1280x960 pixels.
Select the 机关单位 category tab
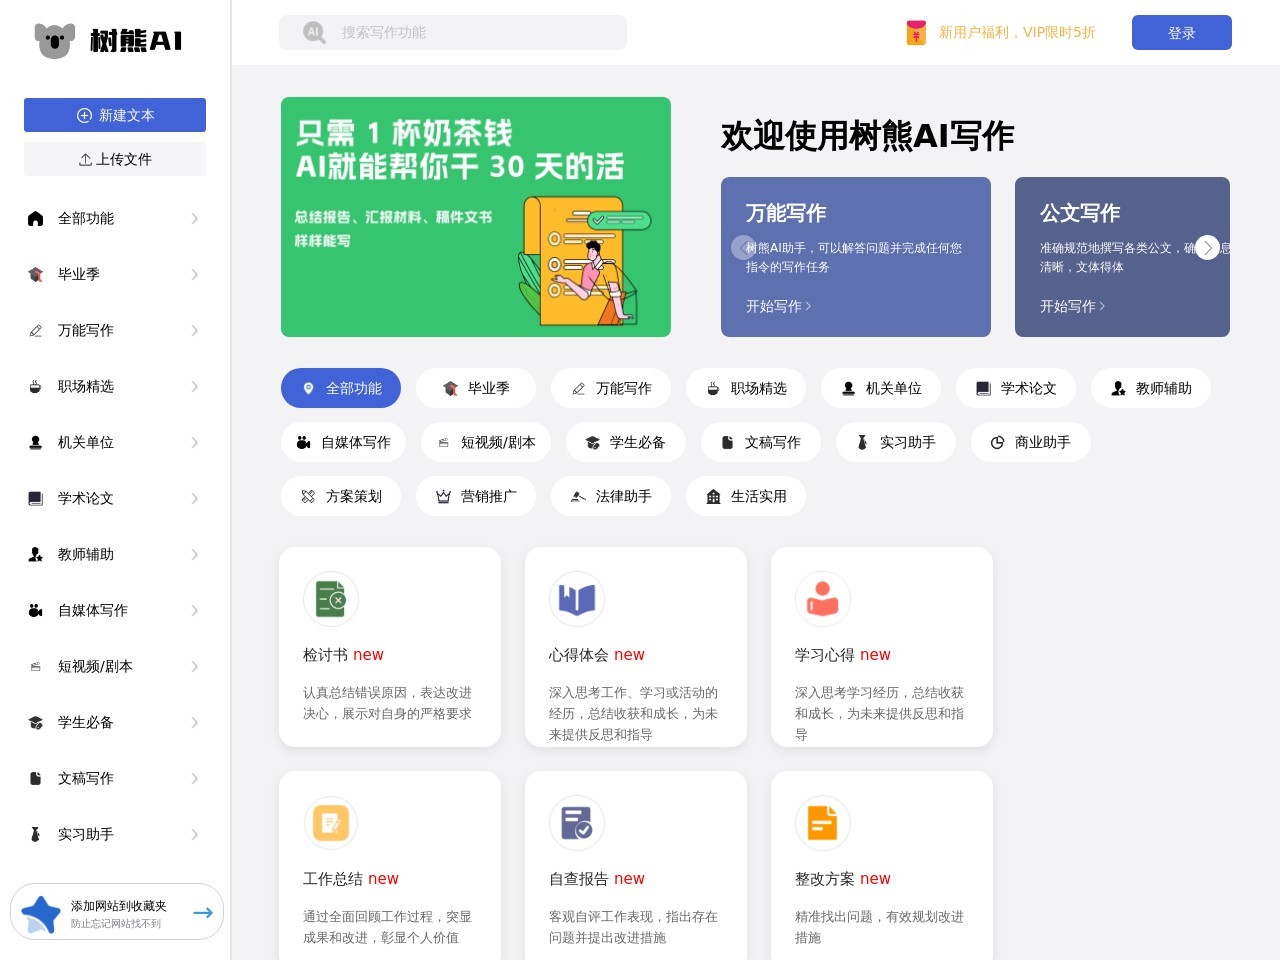click(880, 388)
